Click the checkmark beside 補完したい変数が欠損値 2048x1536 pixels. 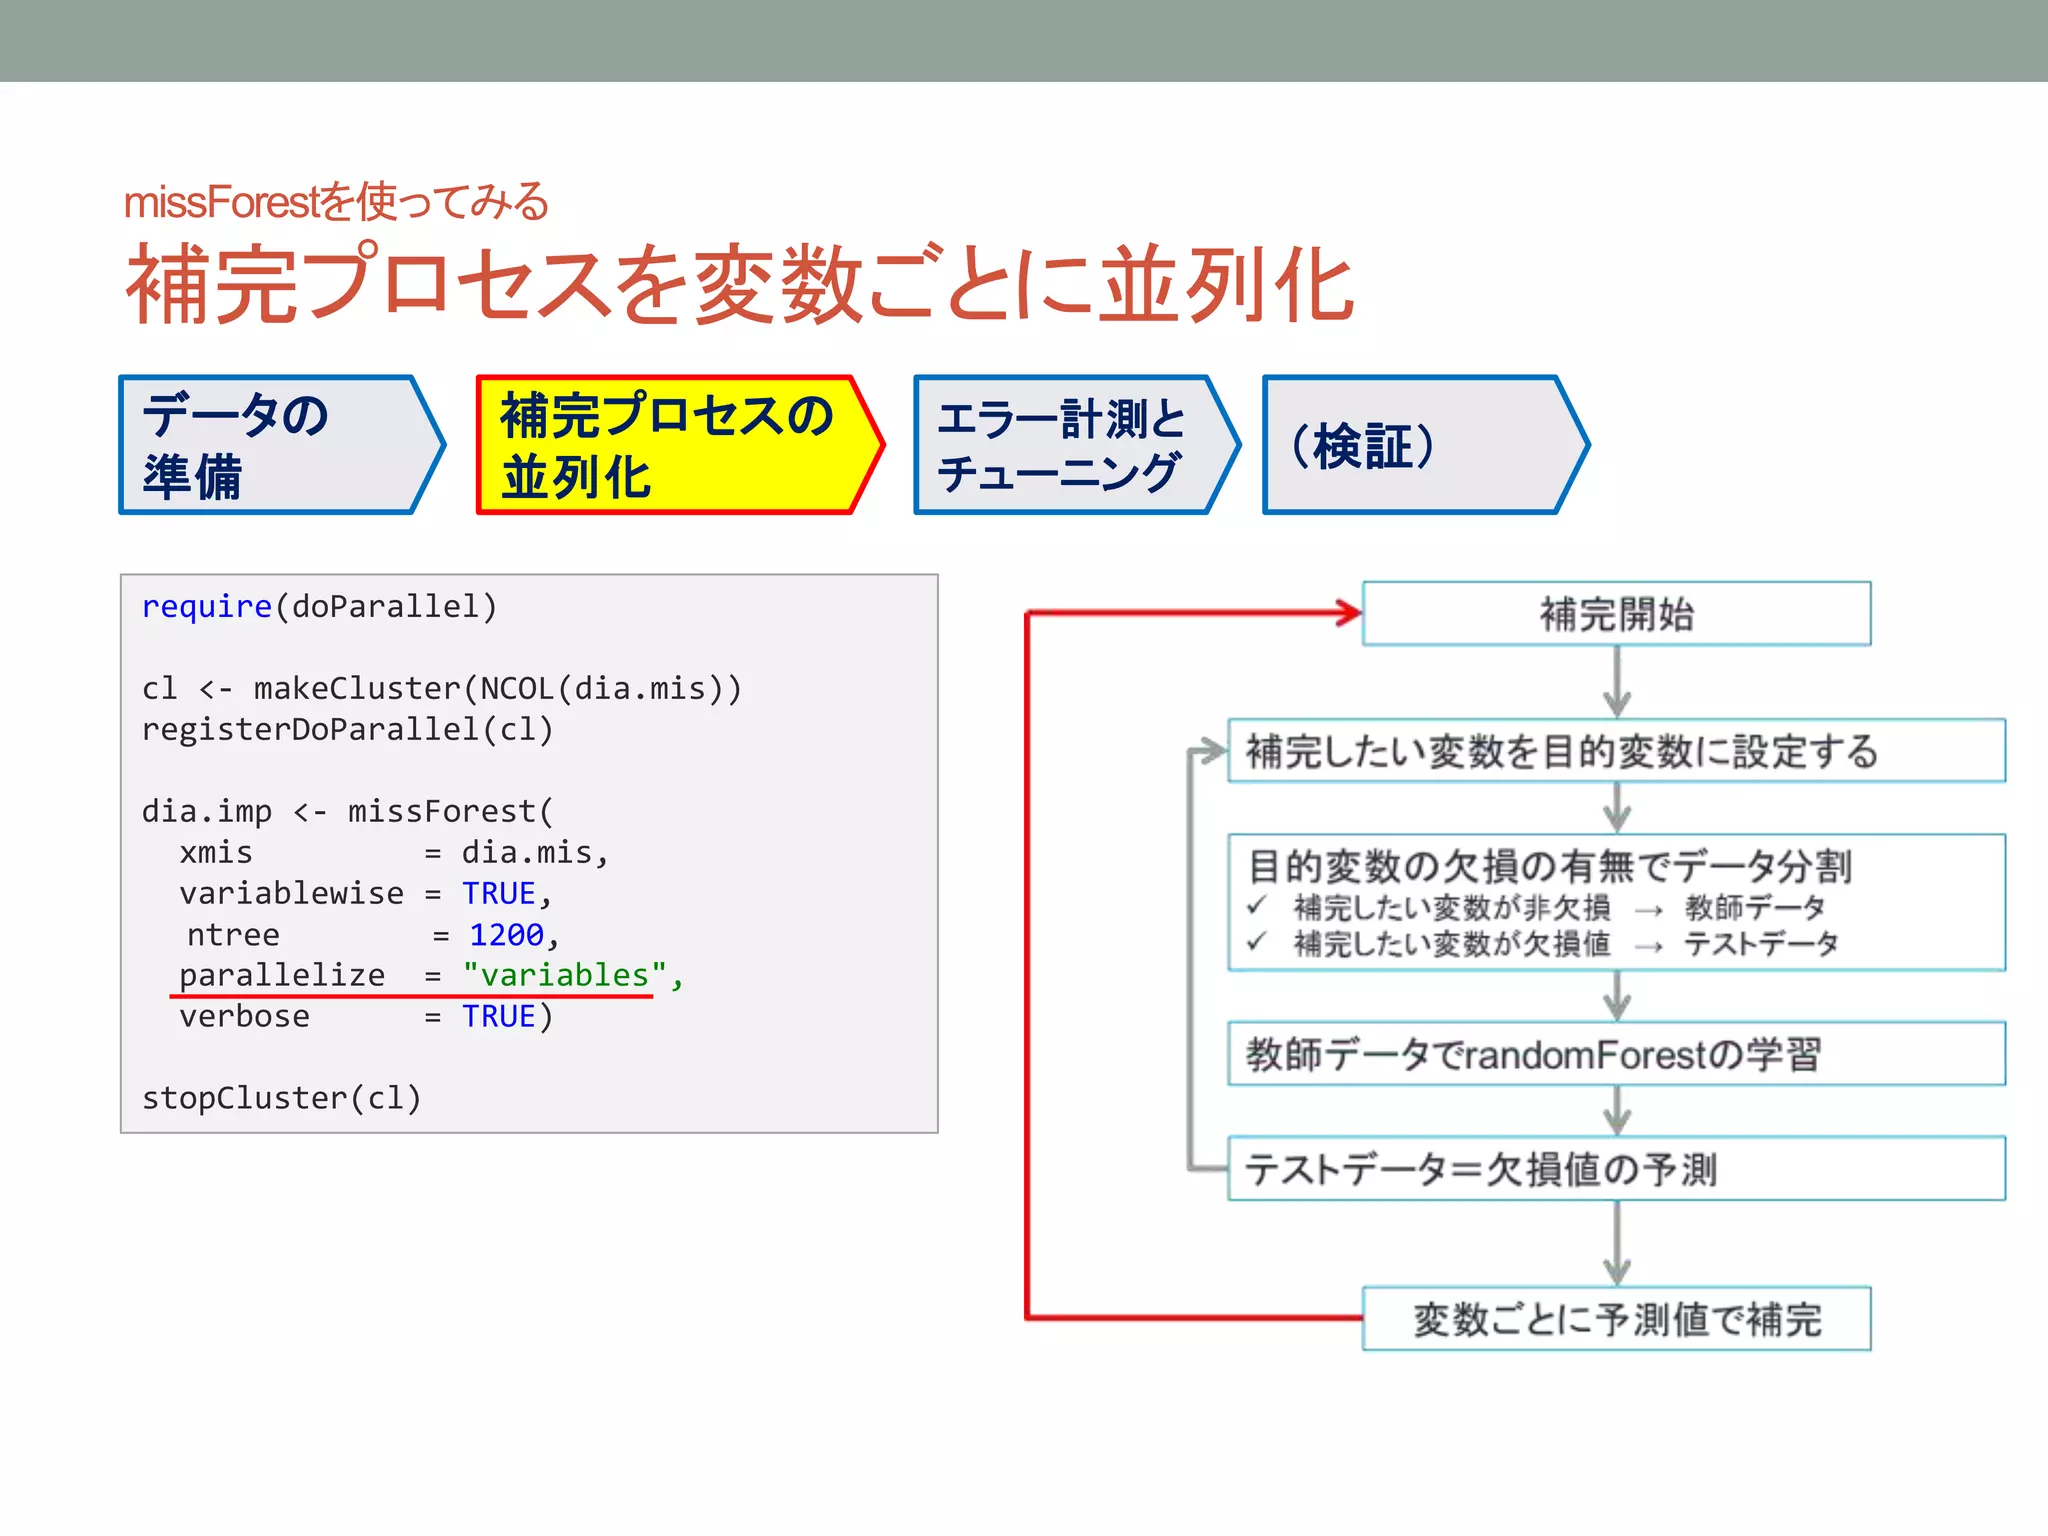pos(1257,942)
